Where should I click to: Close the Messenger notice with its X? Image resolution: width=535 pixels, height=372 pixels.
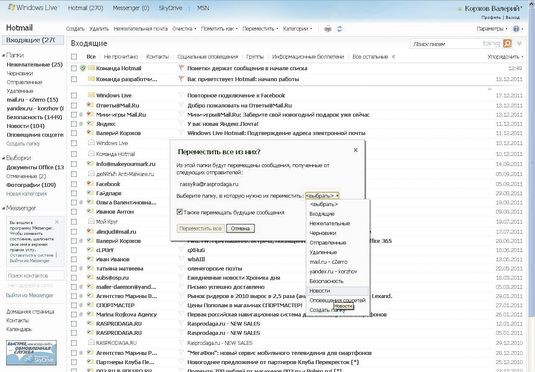(x=57, y=222)
